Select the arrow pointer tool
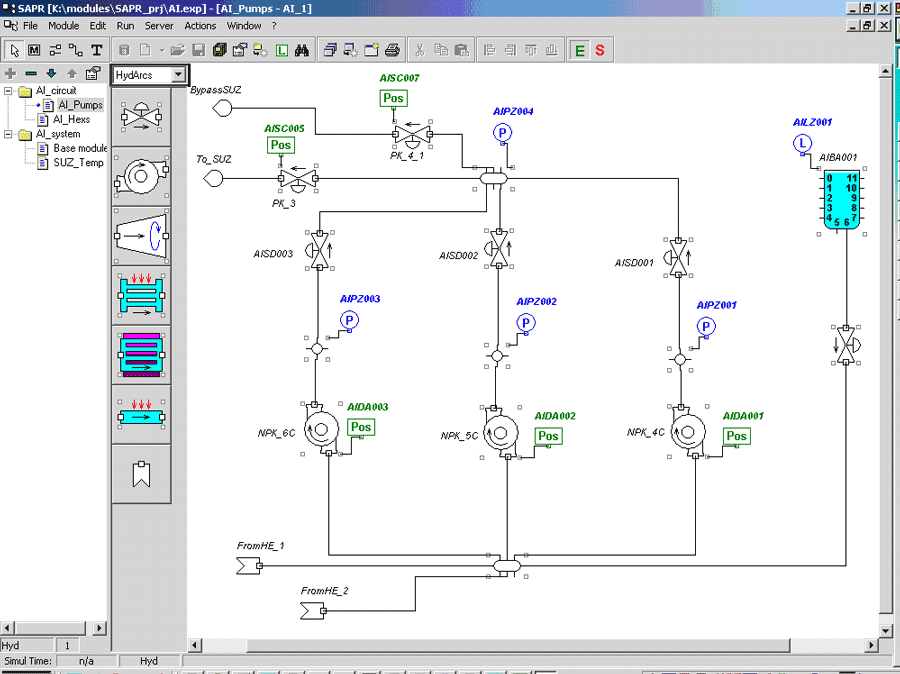 14,51
